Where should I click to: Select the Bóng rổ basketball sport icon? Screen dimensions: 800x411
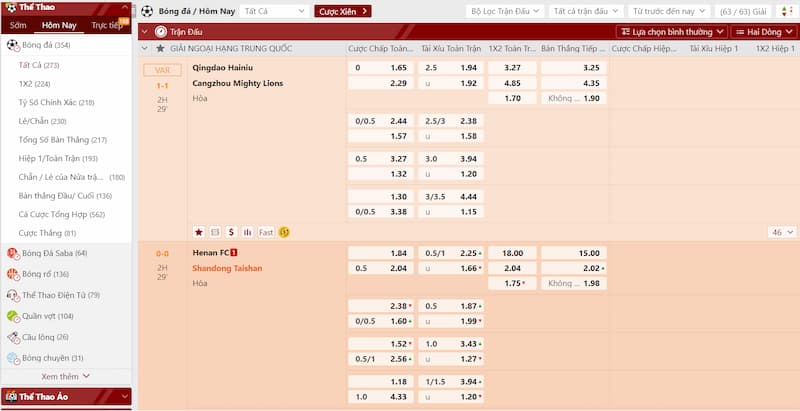[13, 274]
